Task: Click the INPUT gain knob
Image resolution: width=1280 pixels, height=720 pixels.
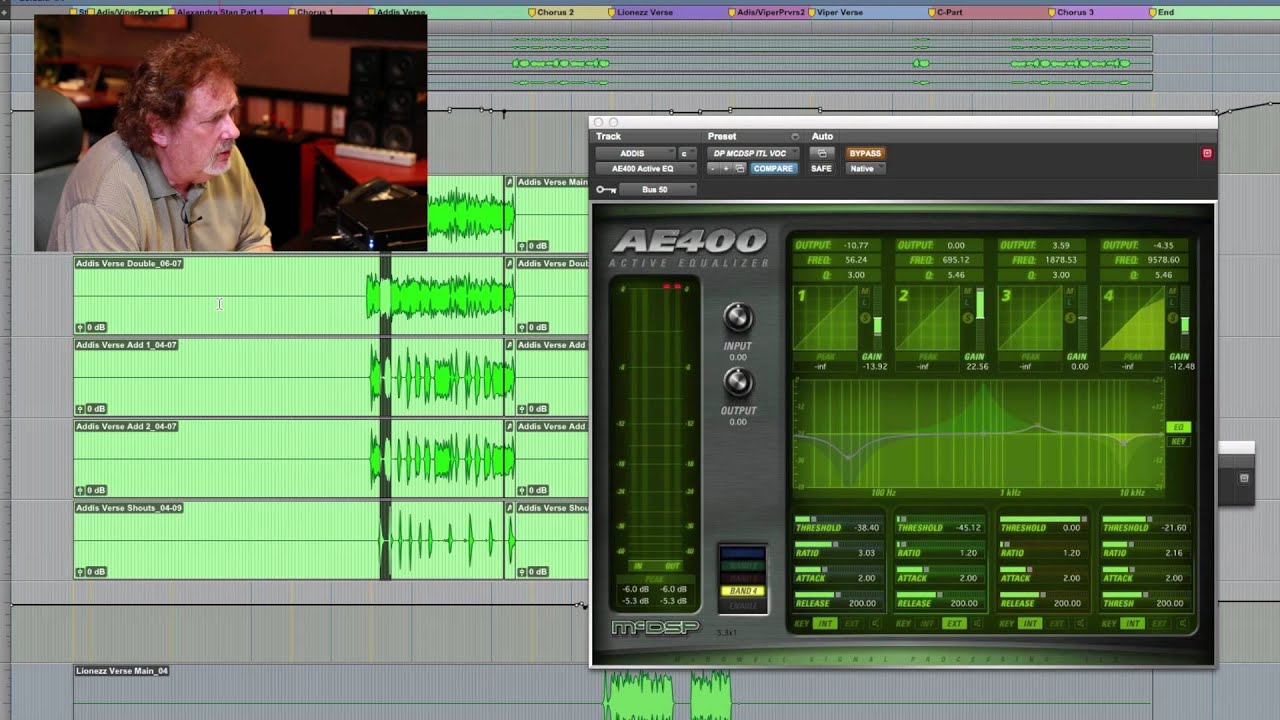Action: point(737,318)
